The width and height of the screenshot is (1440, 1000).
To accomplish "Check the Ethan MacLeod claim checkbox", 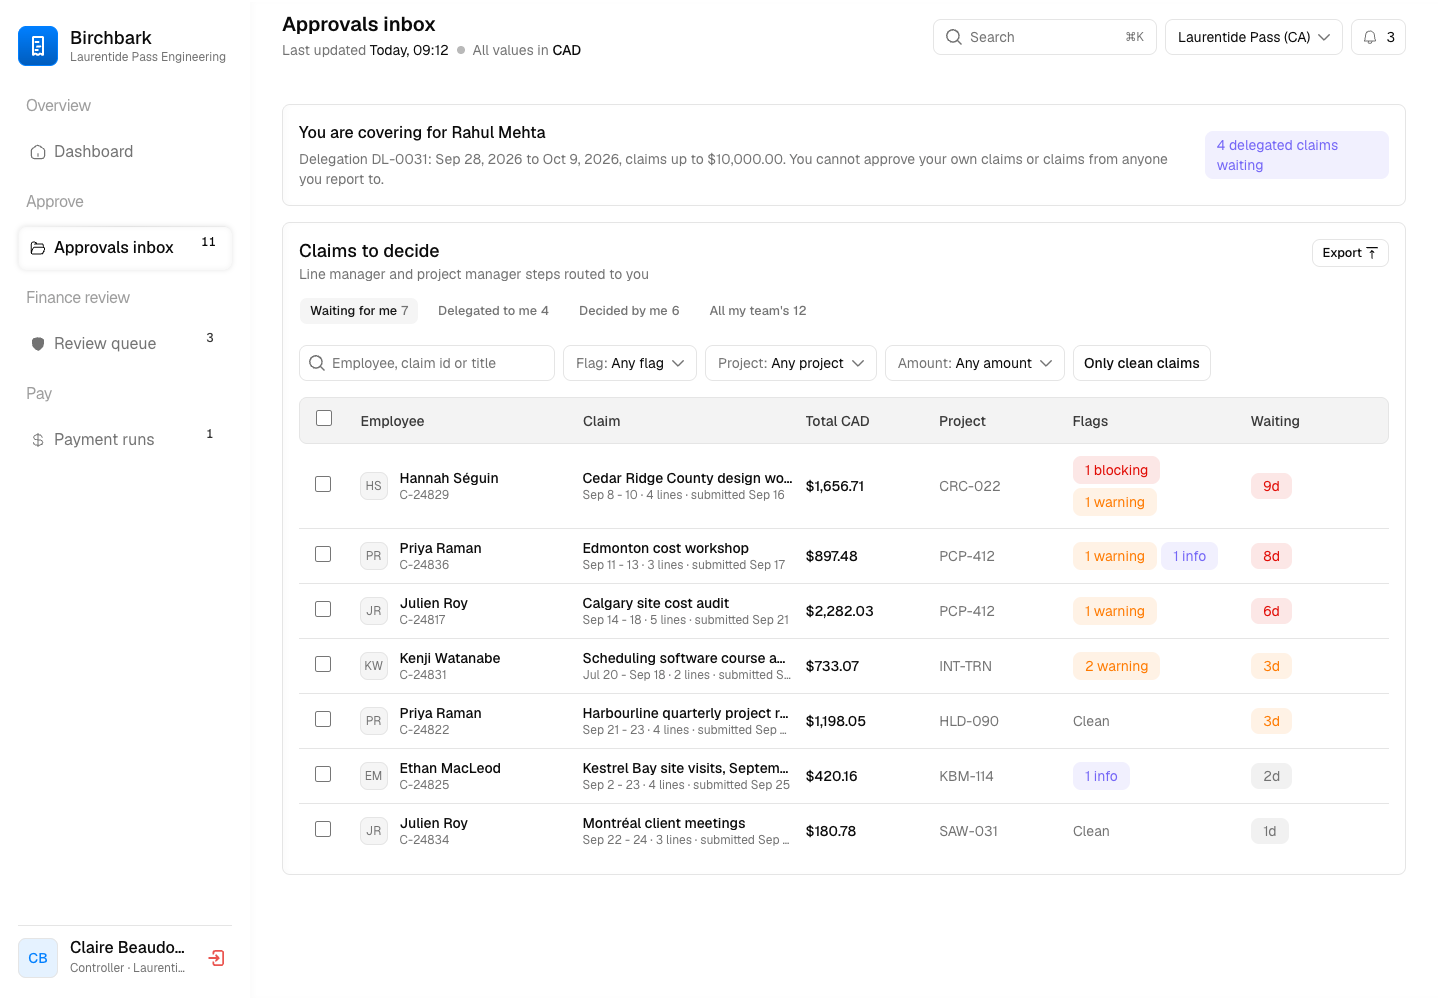I will [323, 774].
